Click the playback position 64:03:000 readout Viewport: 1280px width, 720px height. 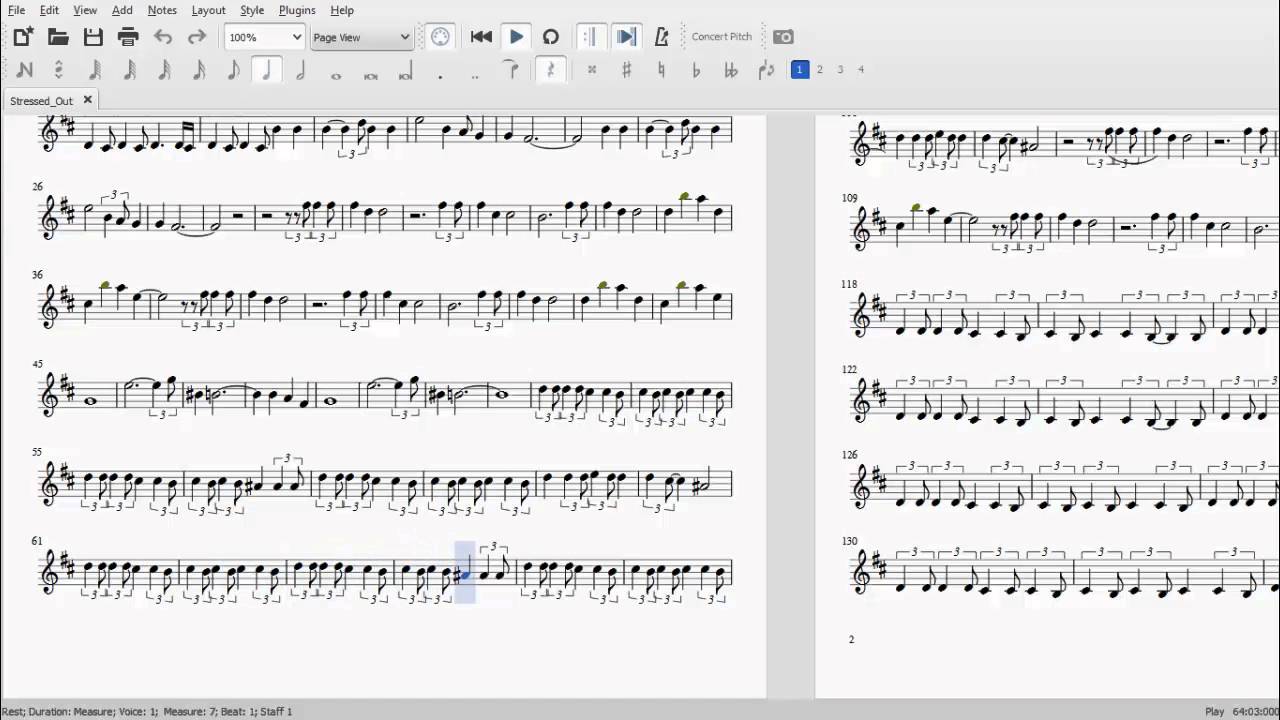click(1253, 711)
